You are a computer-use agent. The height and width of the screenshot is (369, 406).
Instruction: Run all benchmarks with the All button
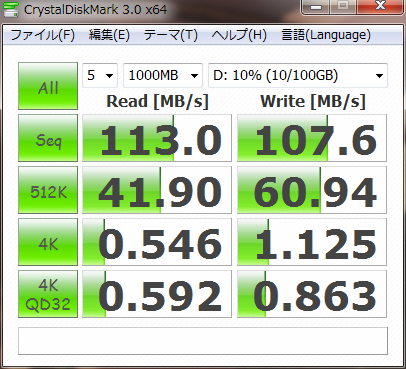tap(48, 86)
